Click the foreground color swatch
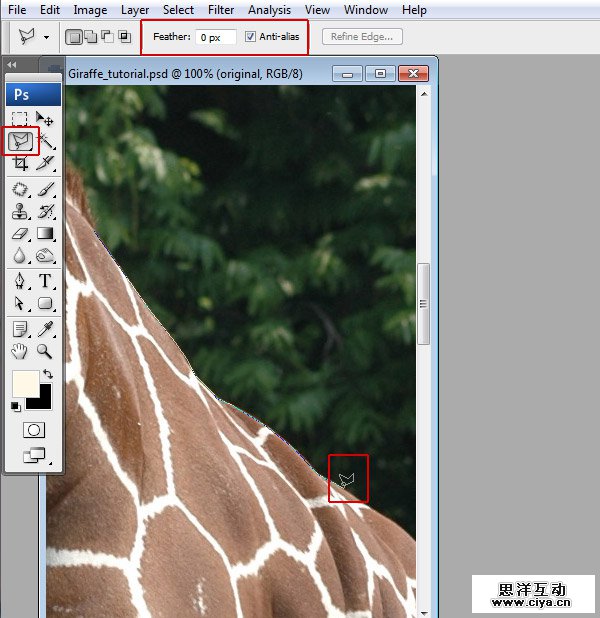Image resolution: width=600 pixels, height=618 pixels. (24, 383)
